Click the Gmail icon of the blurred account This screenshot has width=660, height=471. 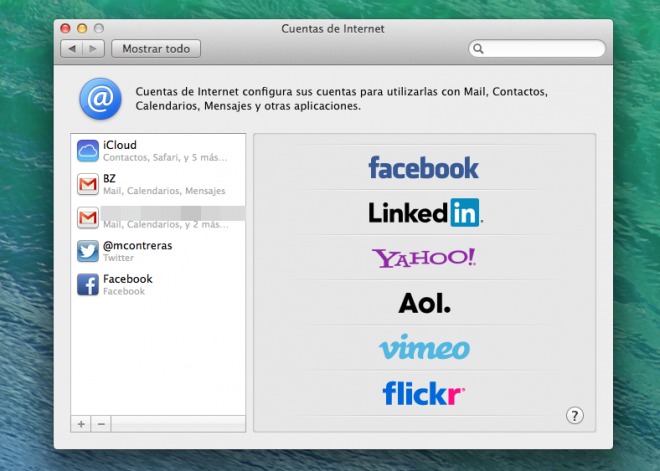(x=88, y=218)
